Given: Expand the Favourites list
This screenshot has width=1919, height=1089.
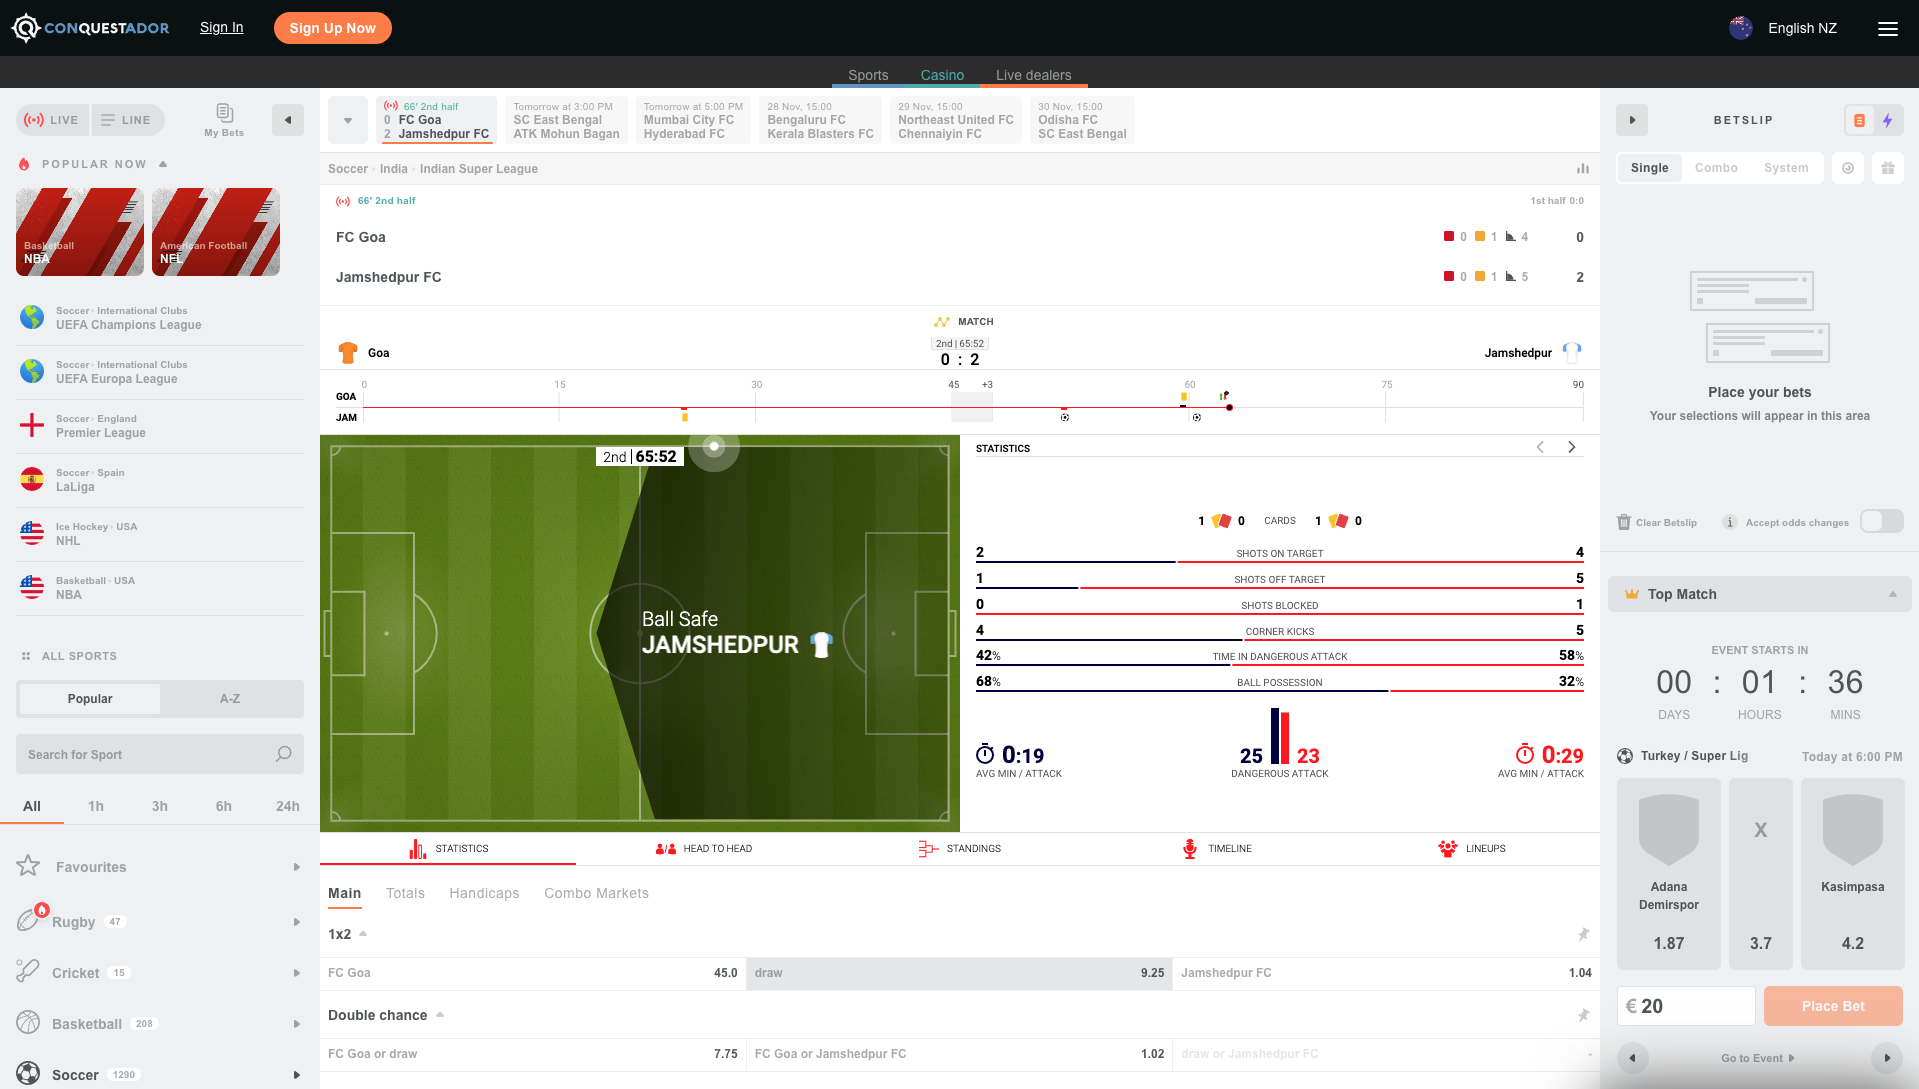Looking at the screenshot, I should click(x=296, y=867).
